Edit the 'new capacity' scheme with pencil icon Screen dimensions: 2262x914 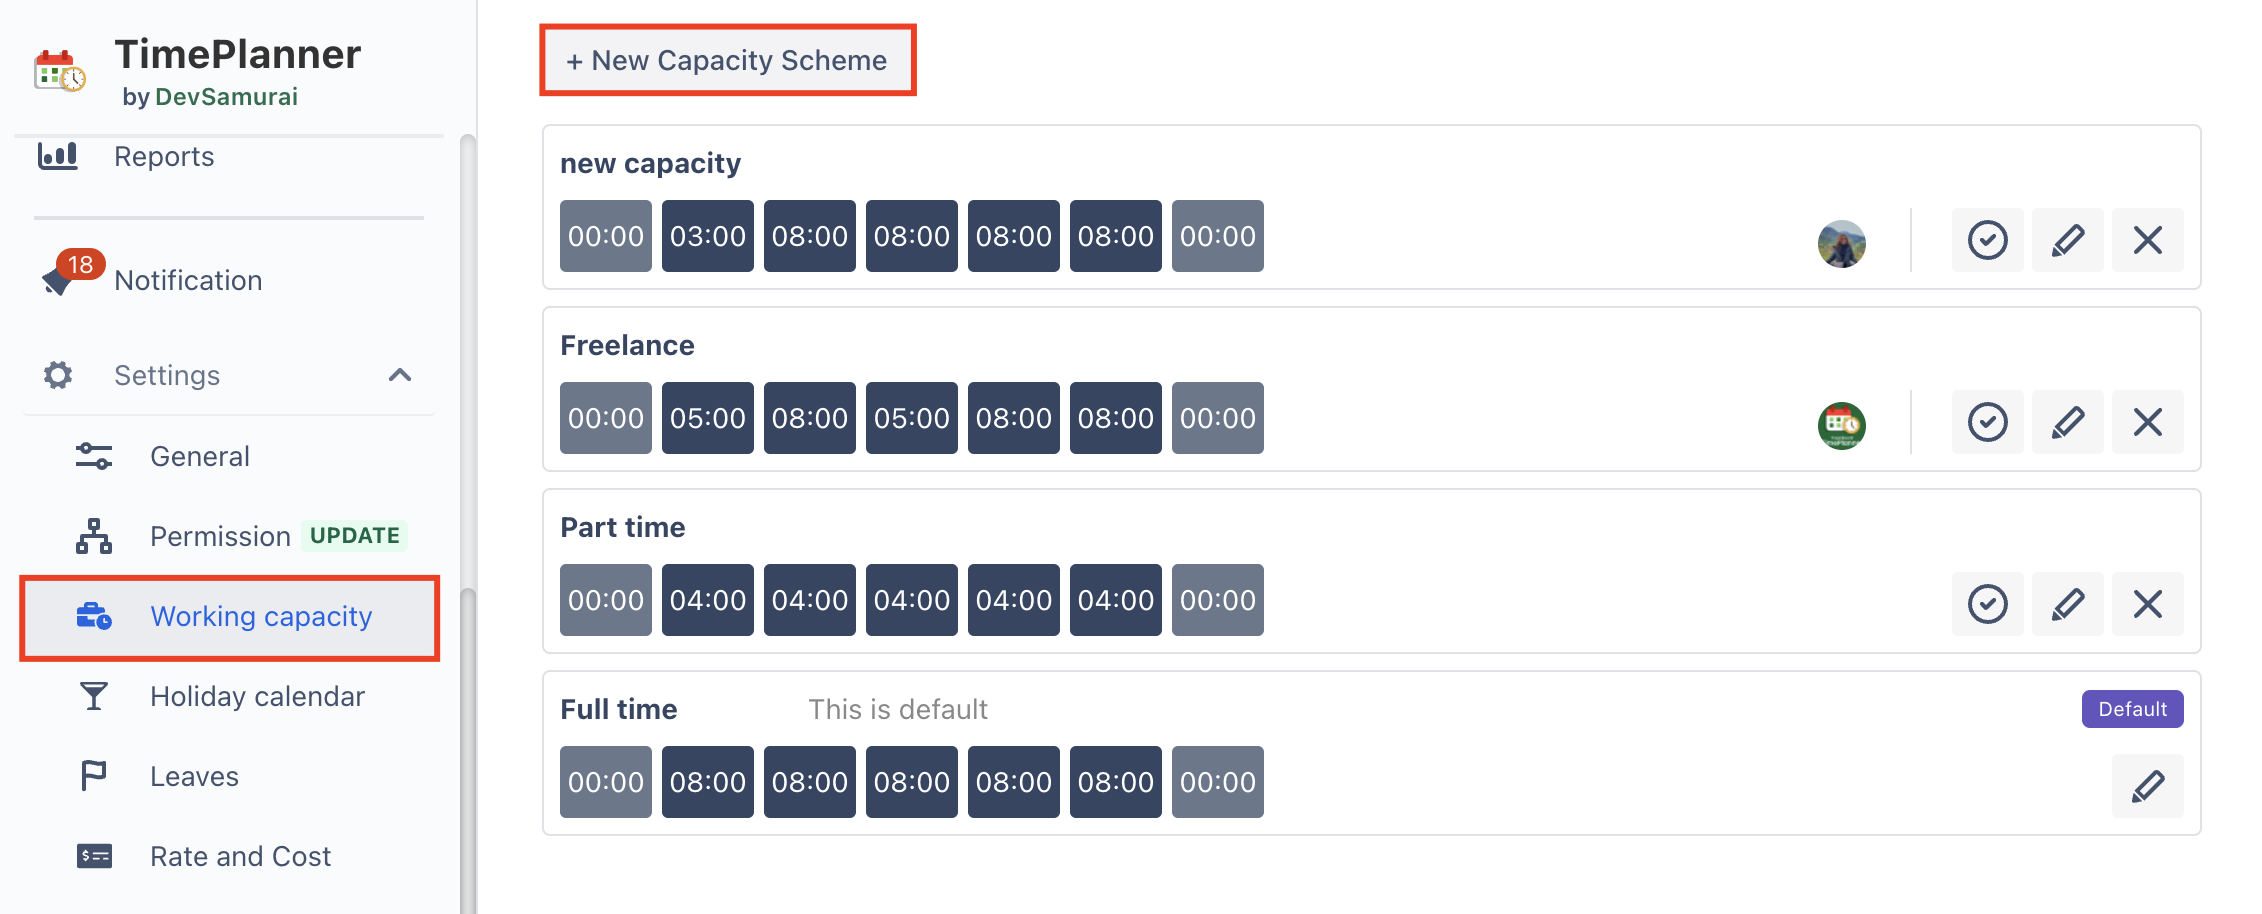pyautogui.click(x=2067, y=240)
